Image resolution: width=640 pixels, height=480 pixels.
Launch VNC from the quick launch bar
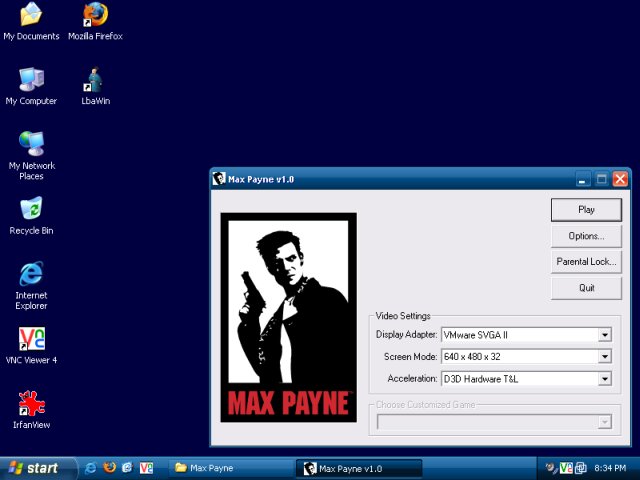147,468
